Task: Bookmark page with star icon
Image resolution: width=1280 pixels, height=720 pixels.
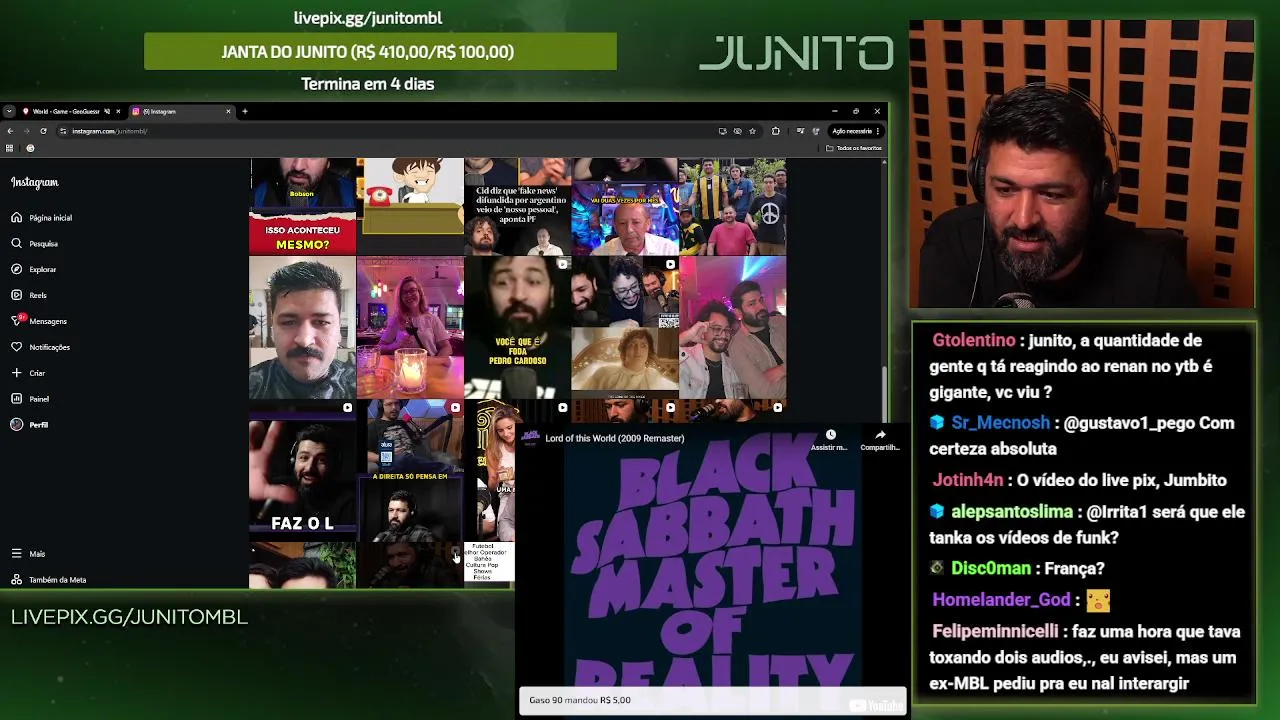Action: point(753,131)
